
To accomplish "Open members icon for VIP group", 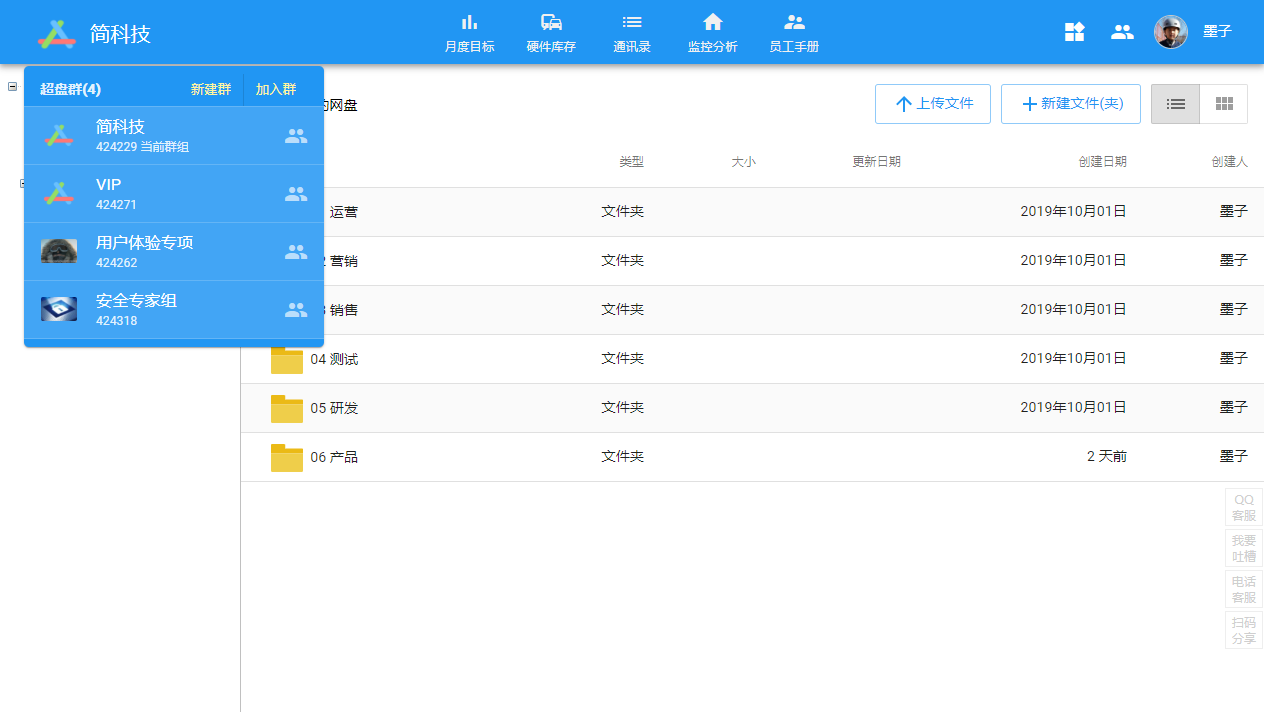I will [296, 194].
